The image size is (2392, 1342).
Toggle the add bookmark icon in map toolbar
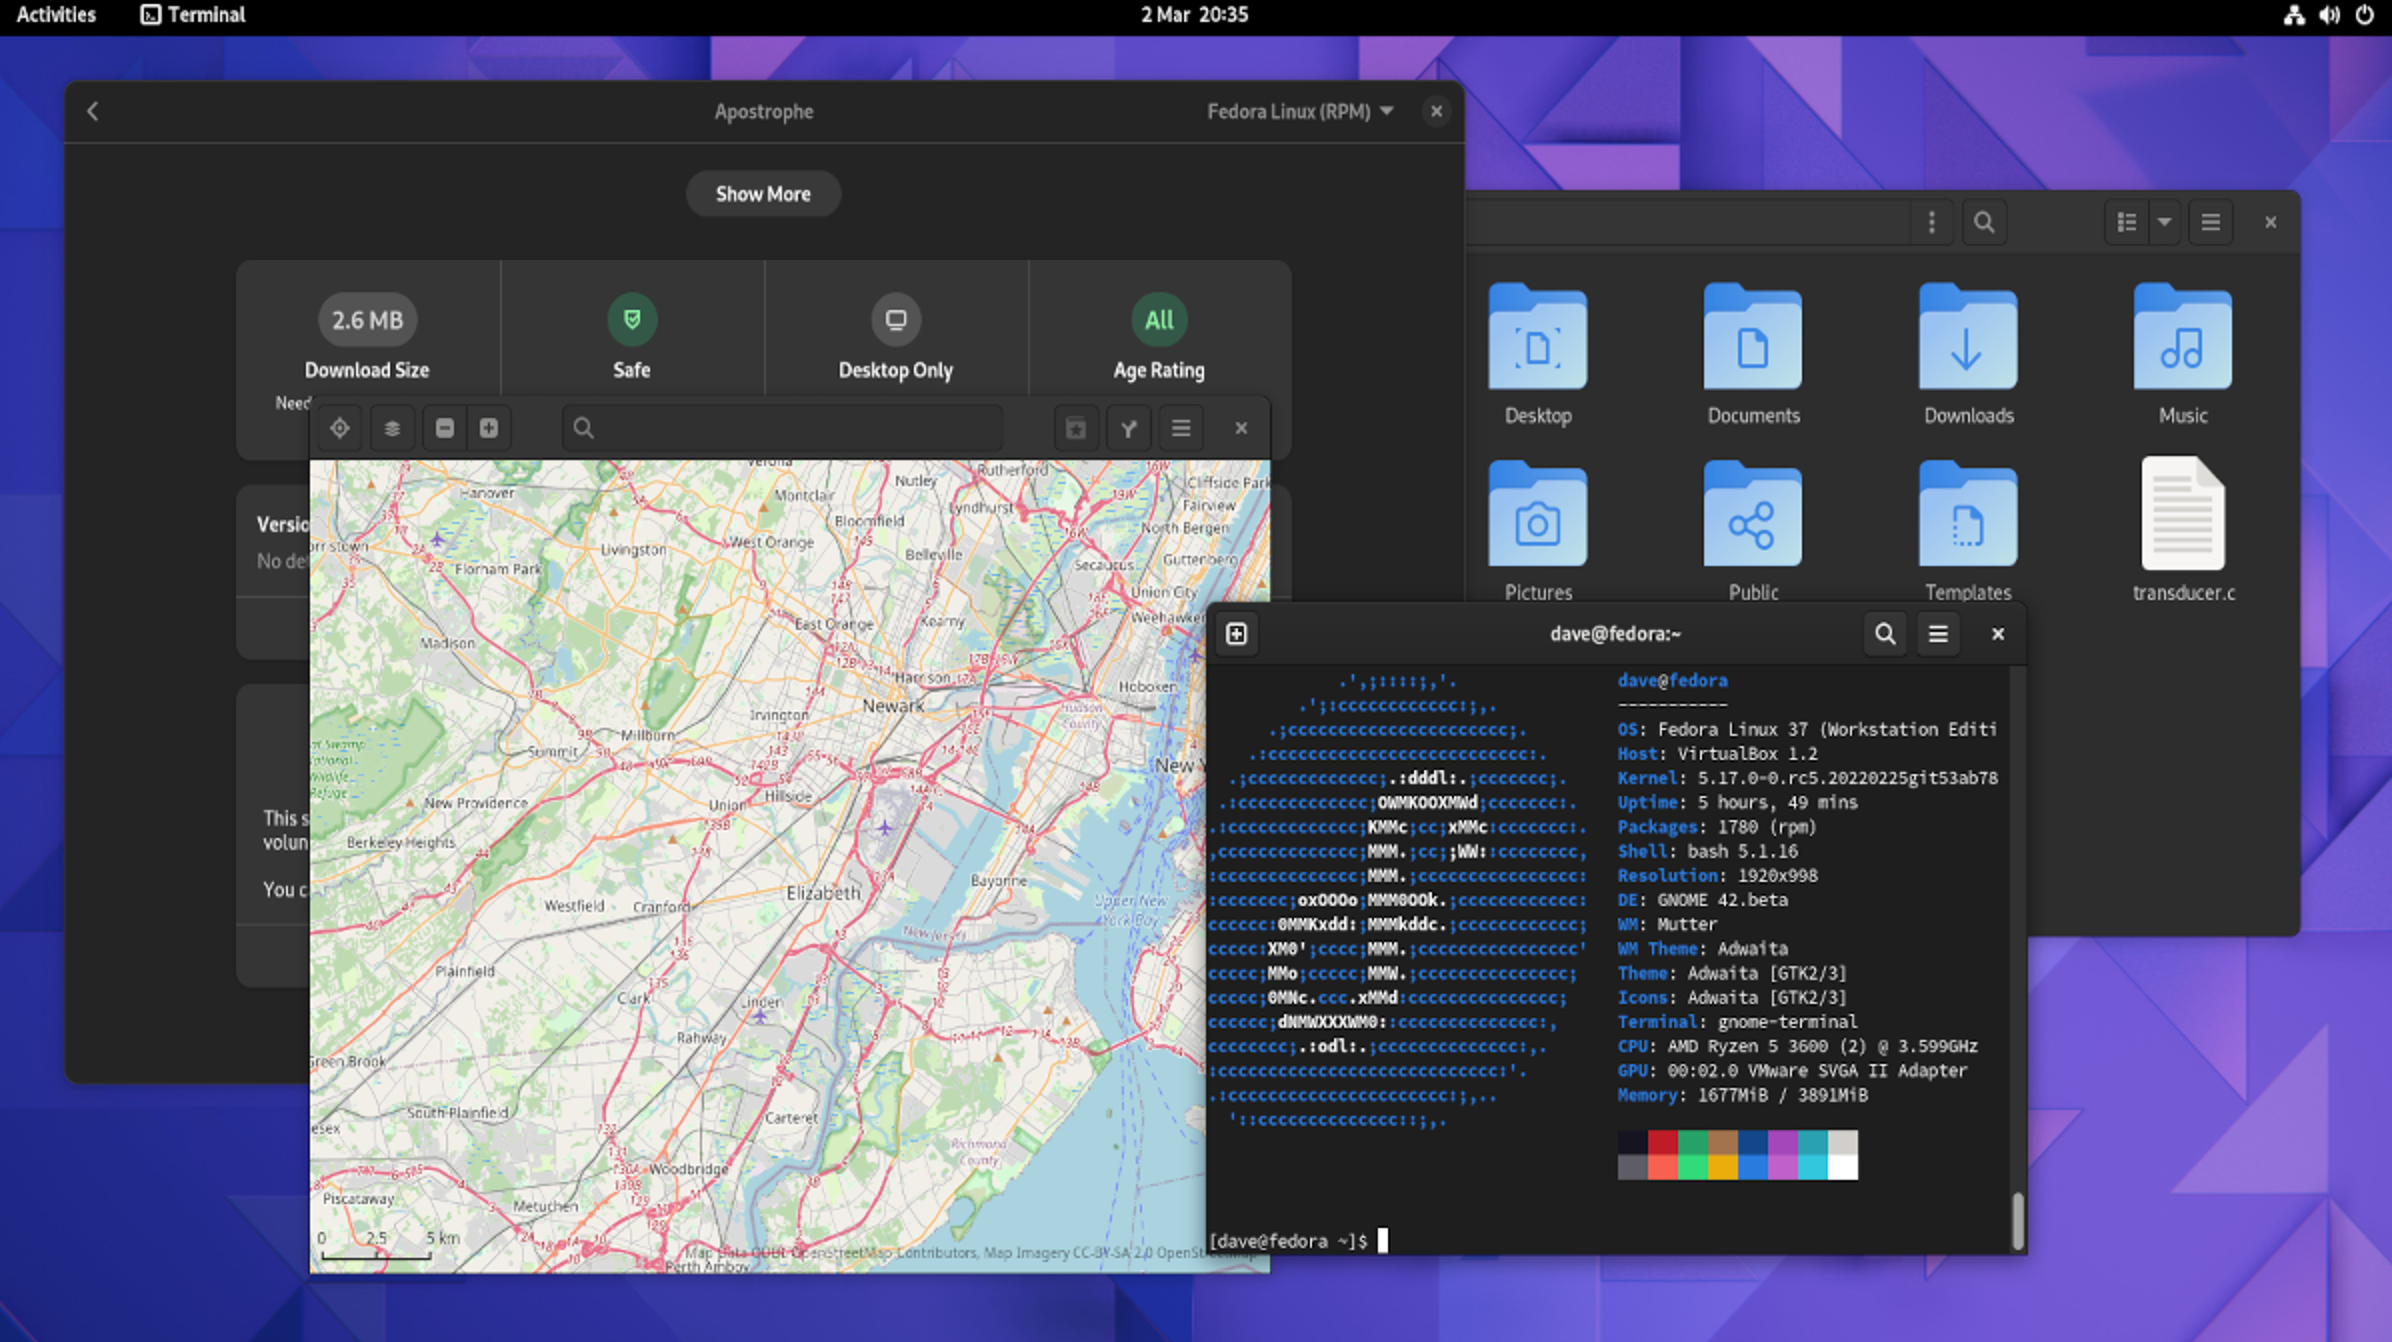pyautogui.click(x=1076, y=427)
